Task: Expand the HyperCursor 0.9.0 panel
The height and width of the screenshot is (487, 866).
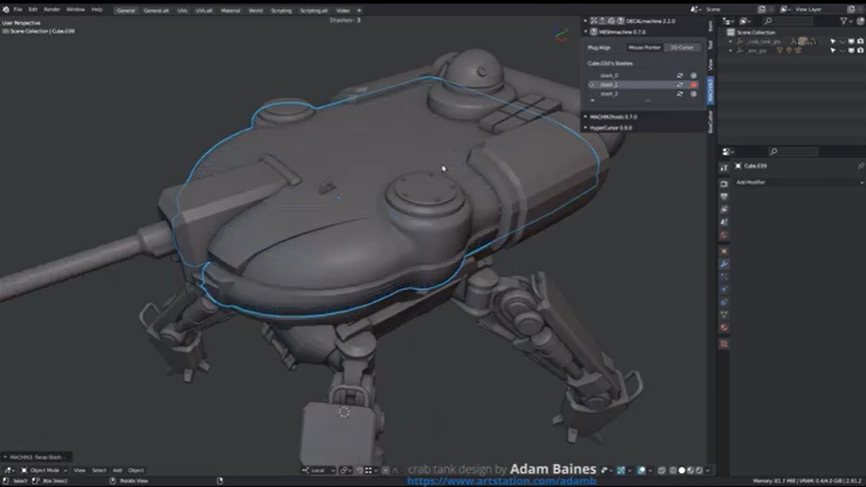Action: (585, 128)
